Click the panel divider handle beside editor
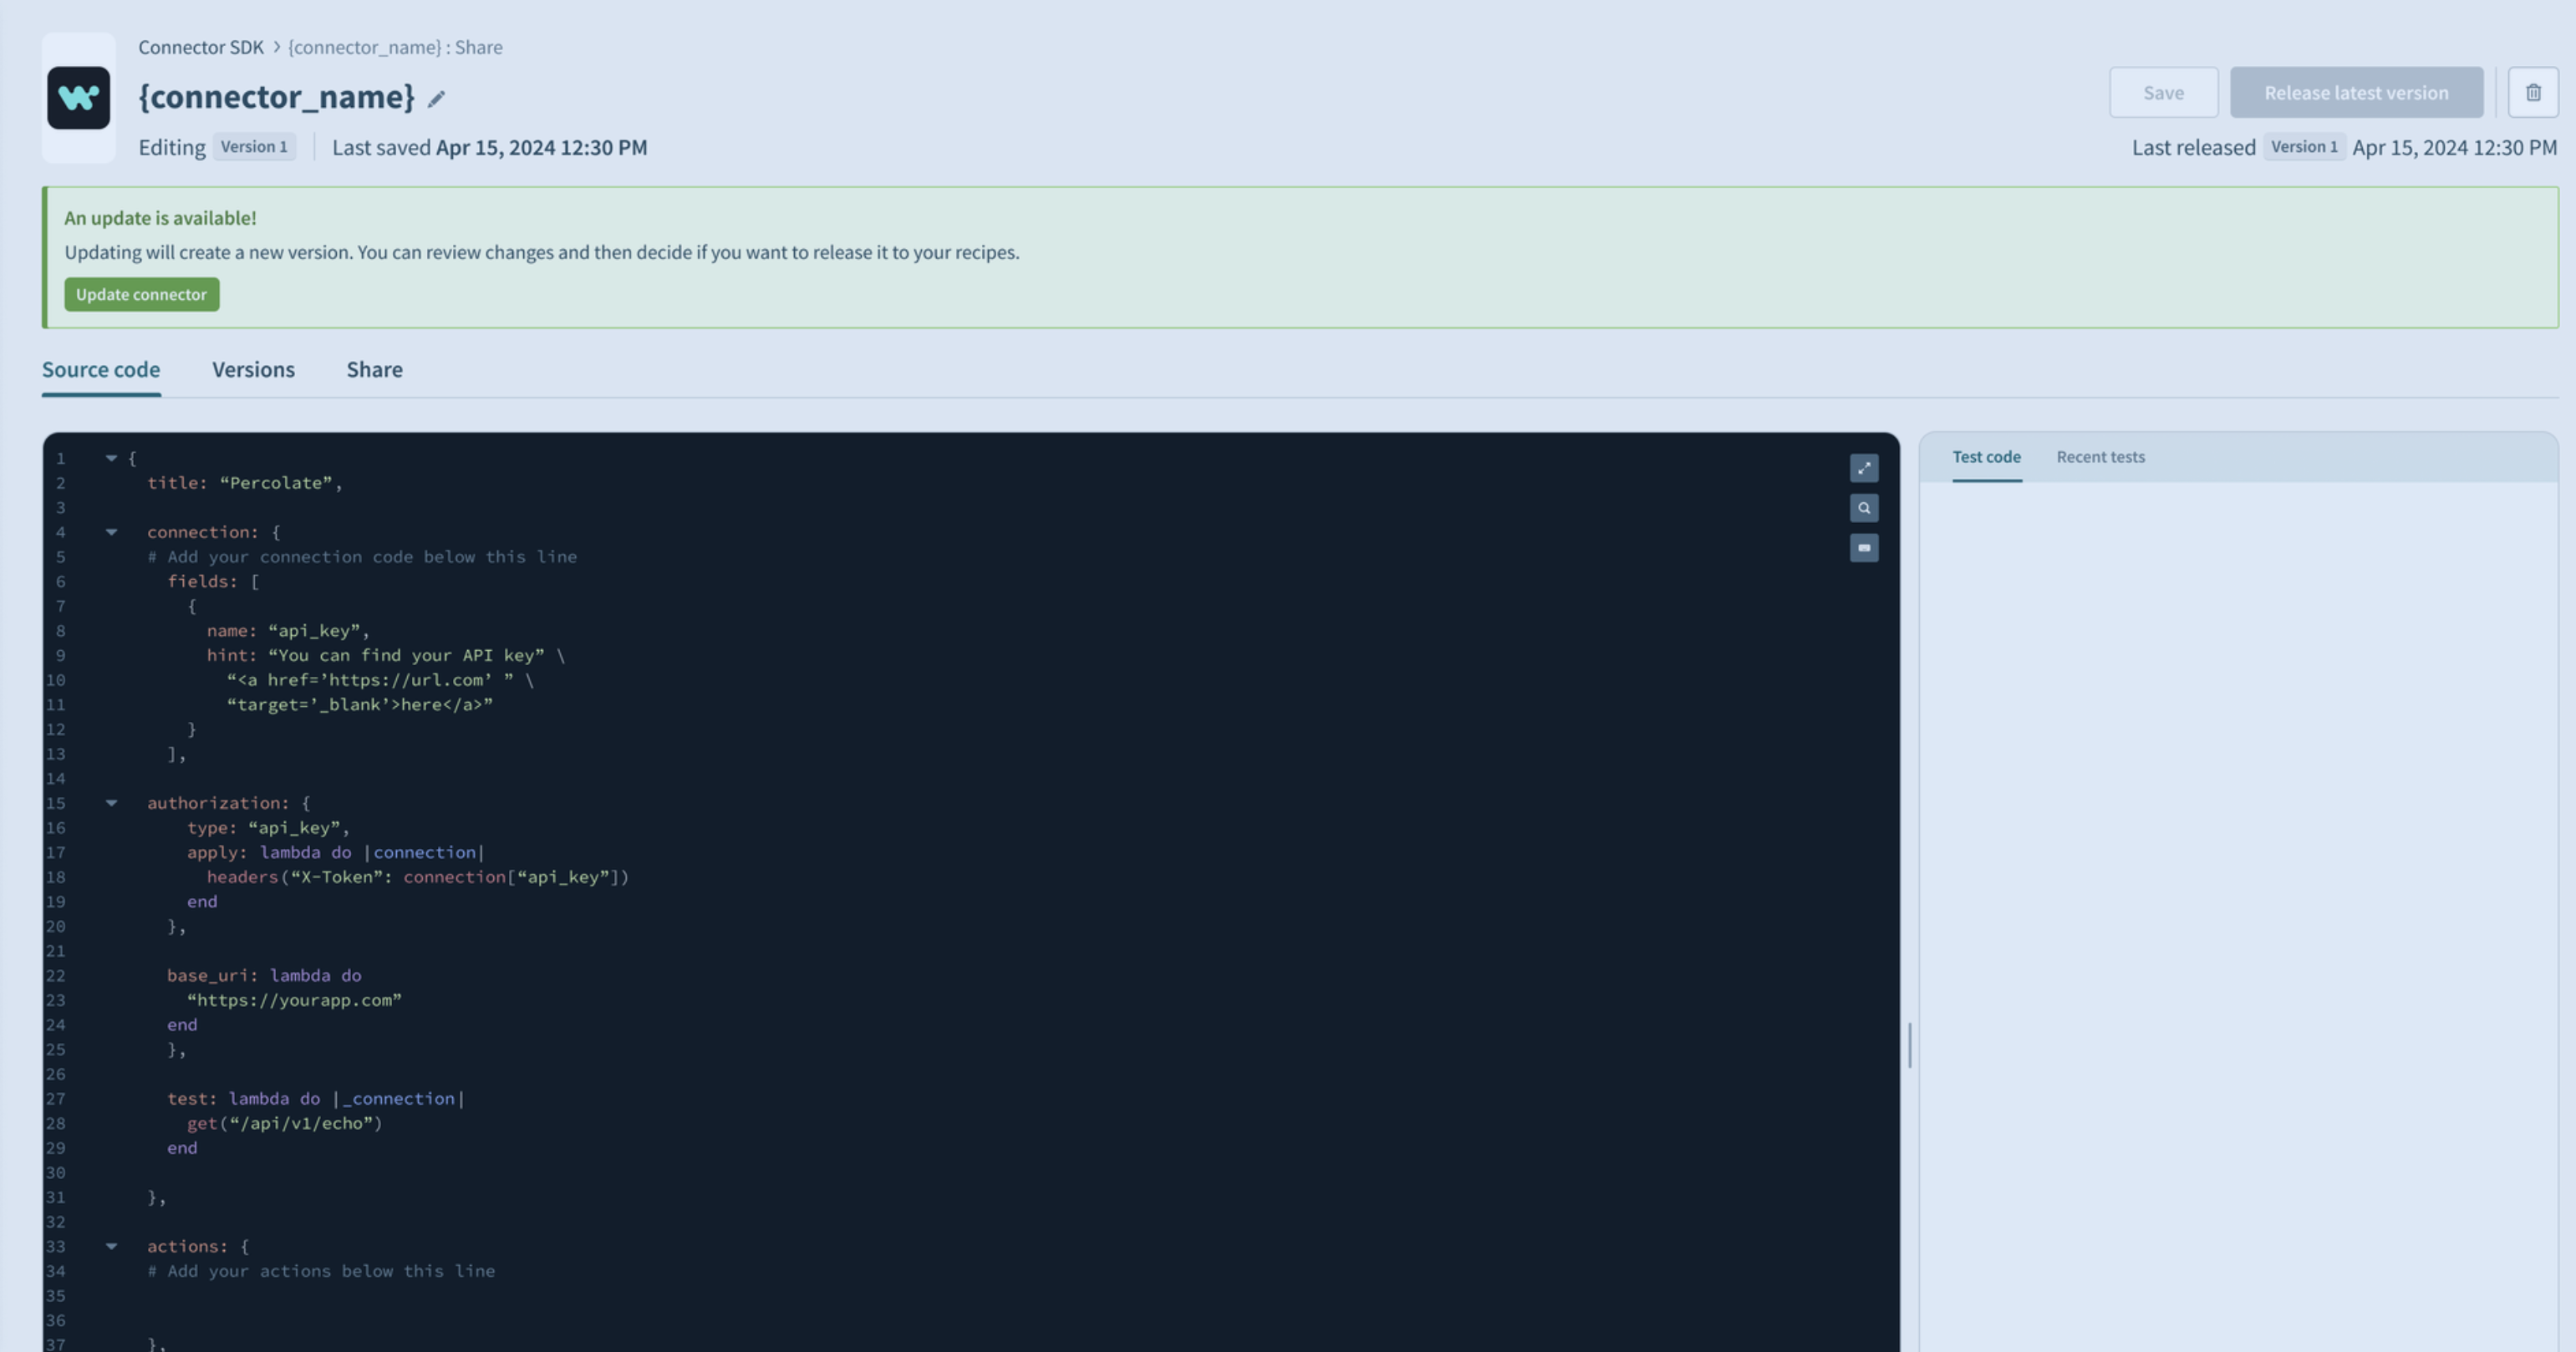This screenshot has height=1352, width=2576. (1909, 1045)
